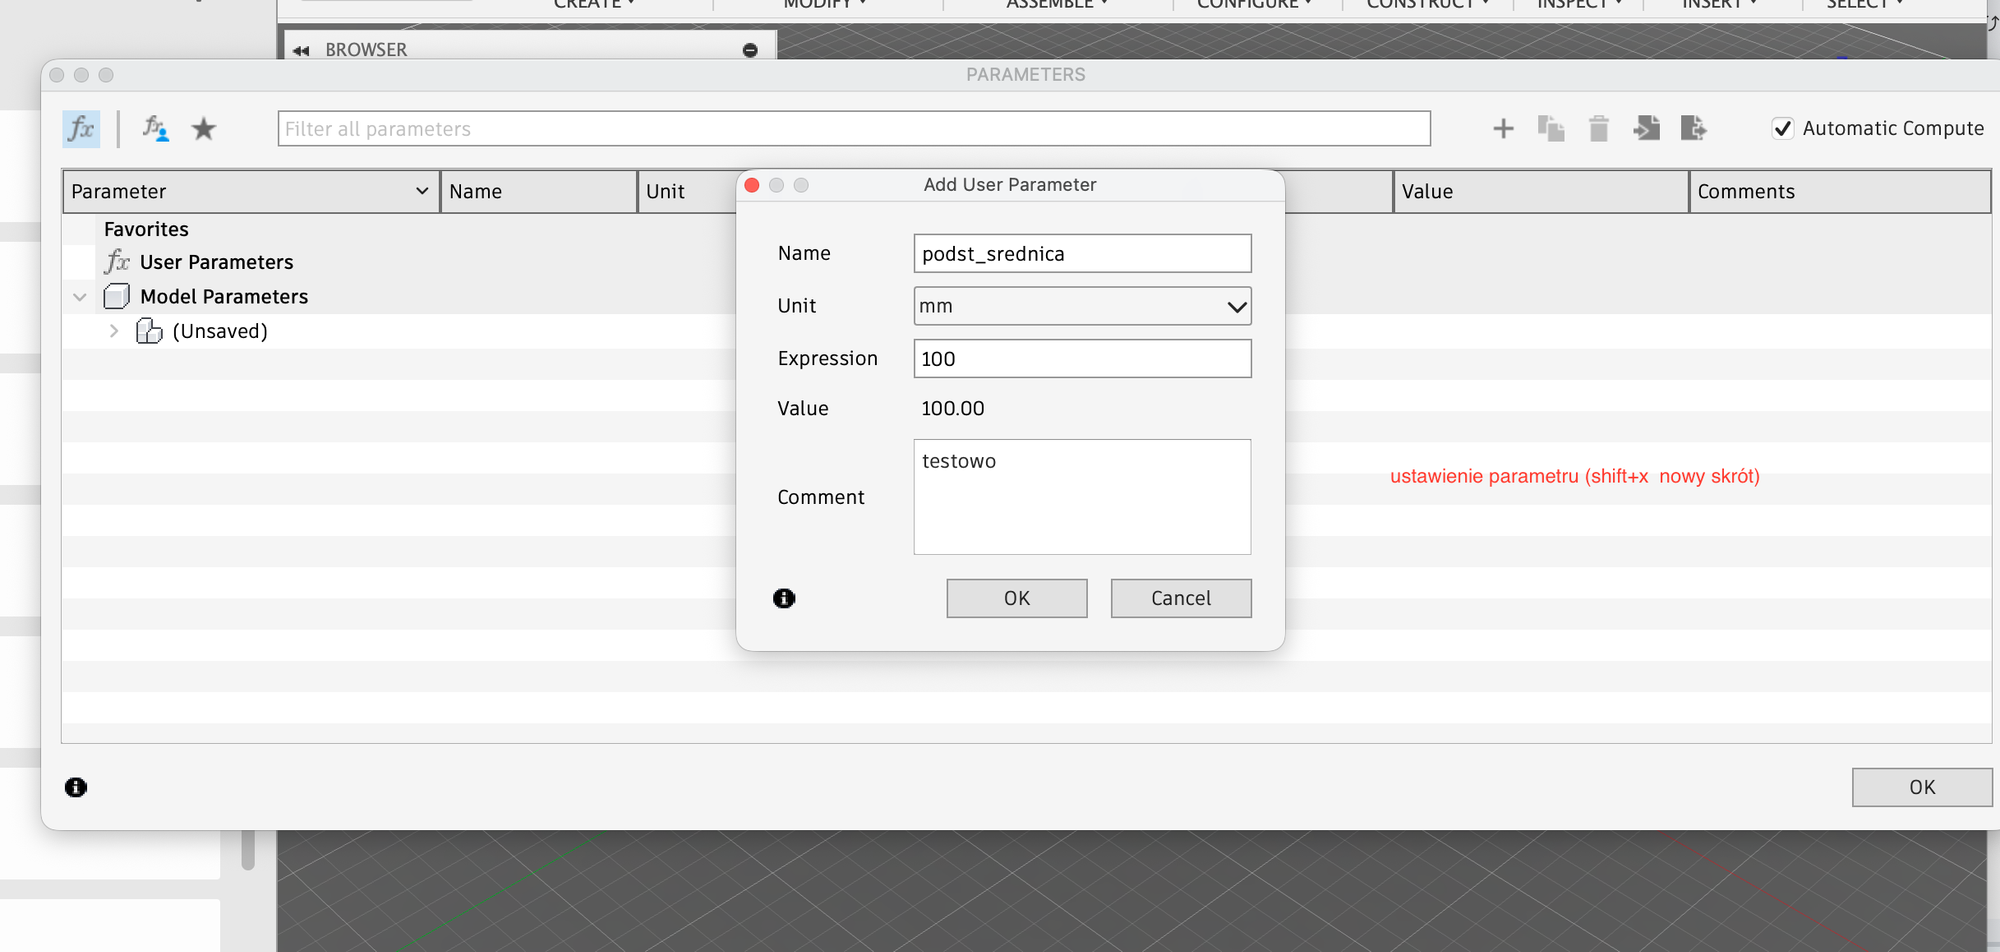Open the Unit dropdown showing mm
This screenshot has width=2000, height=952.
(x=1082, y=306)
